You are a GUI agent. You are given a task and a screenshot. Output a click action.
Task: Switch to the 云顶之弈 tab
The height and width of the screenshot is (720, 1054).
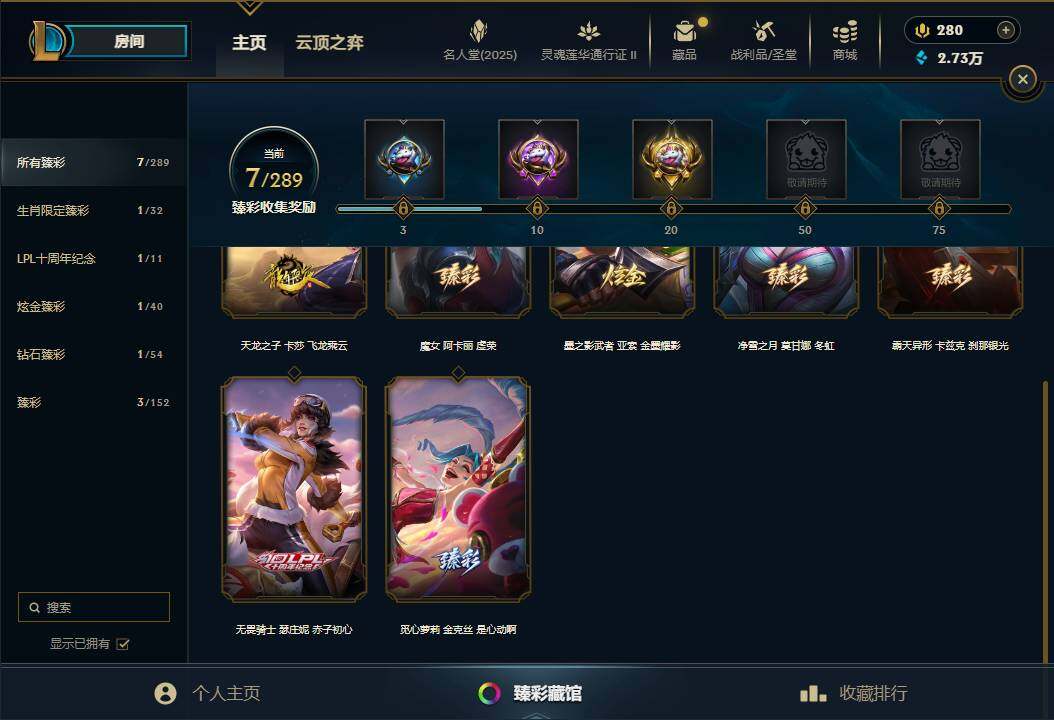pyautogui.click(x=329, y=43)
